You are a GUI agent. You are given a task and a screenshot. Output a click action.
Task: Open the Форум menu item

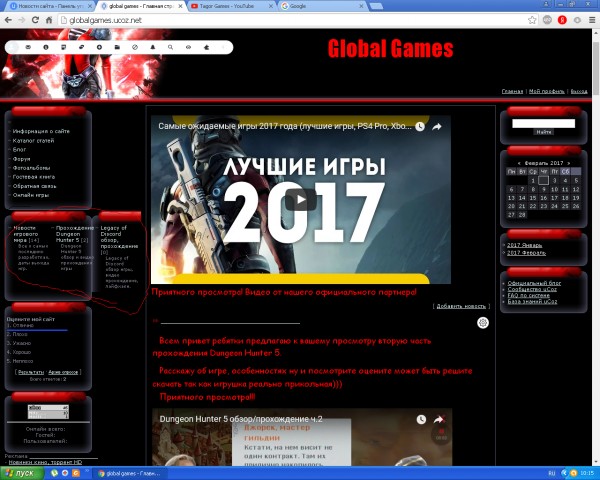coord(21,158)
